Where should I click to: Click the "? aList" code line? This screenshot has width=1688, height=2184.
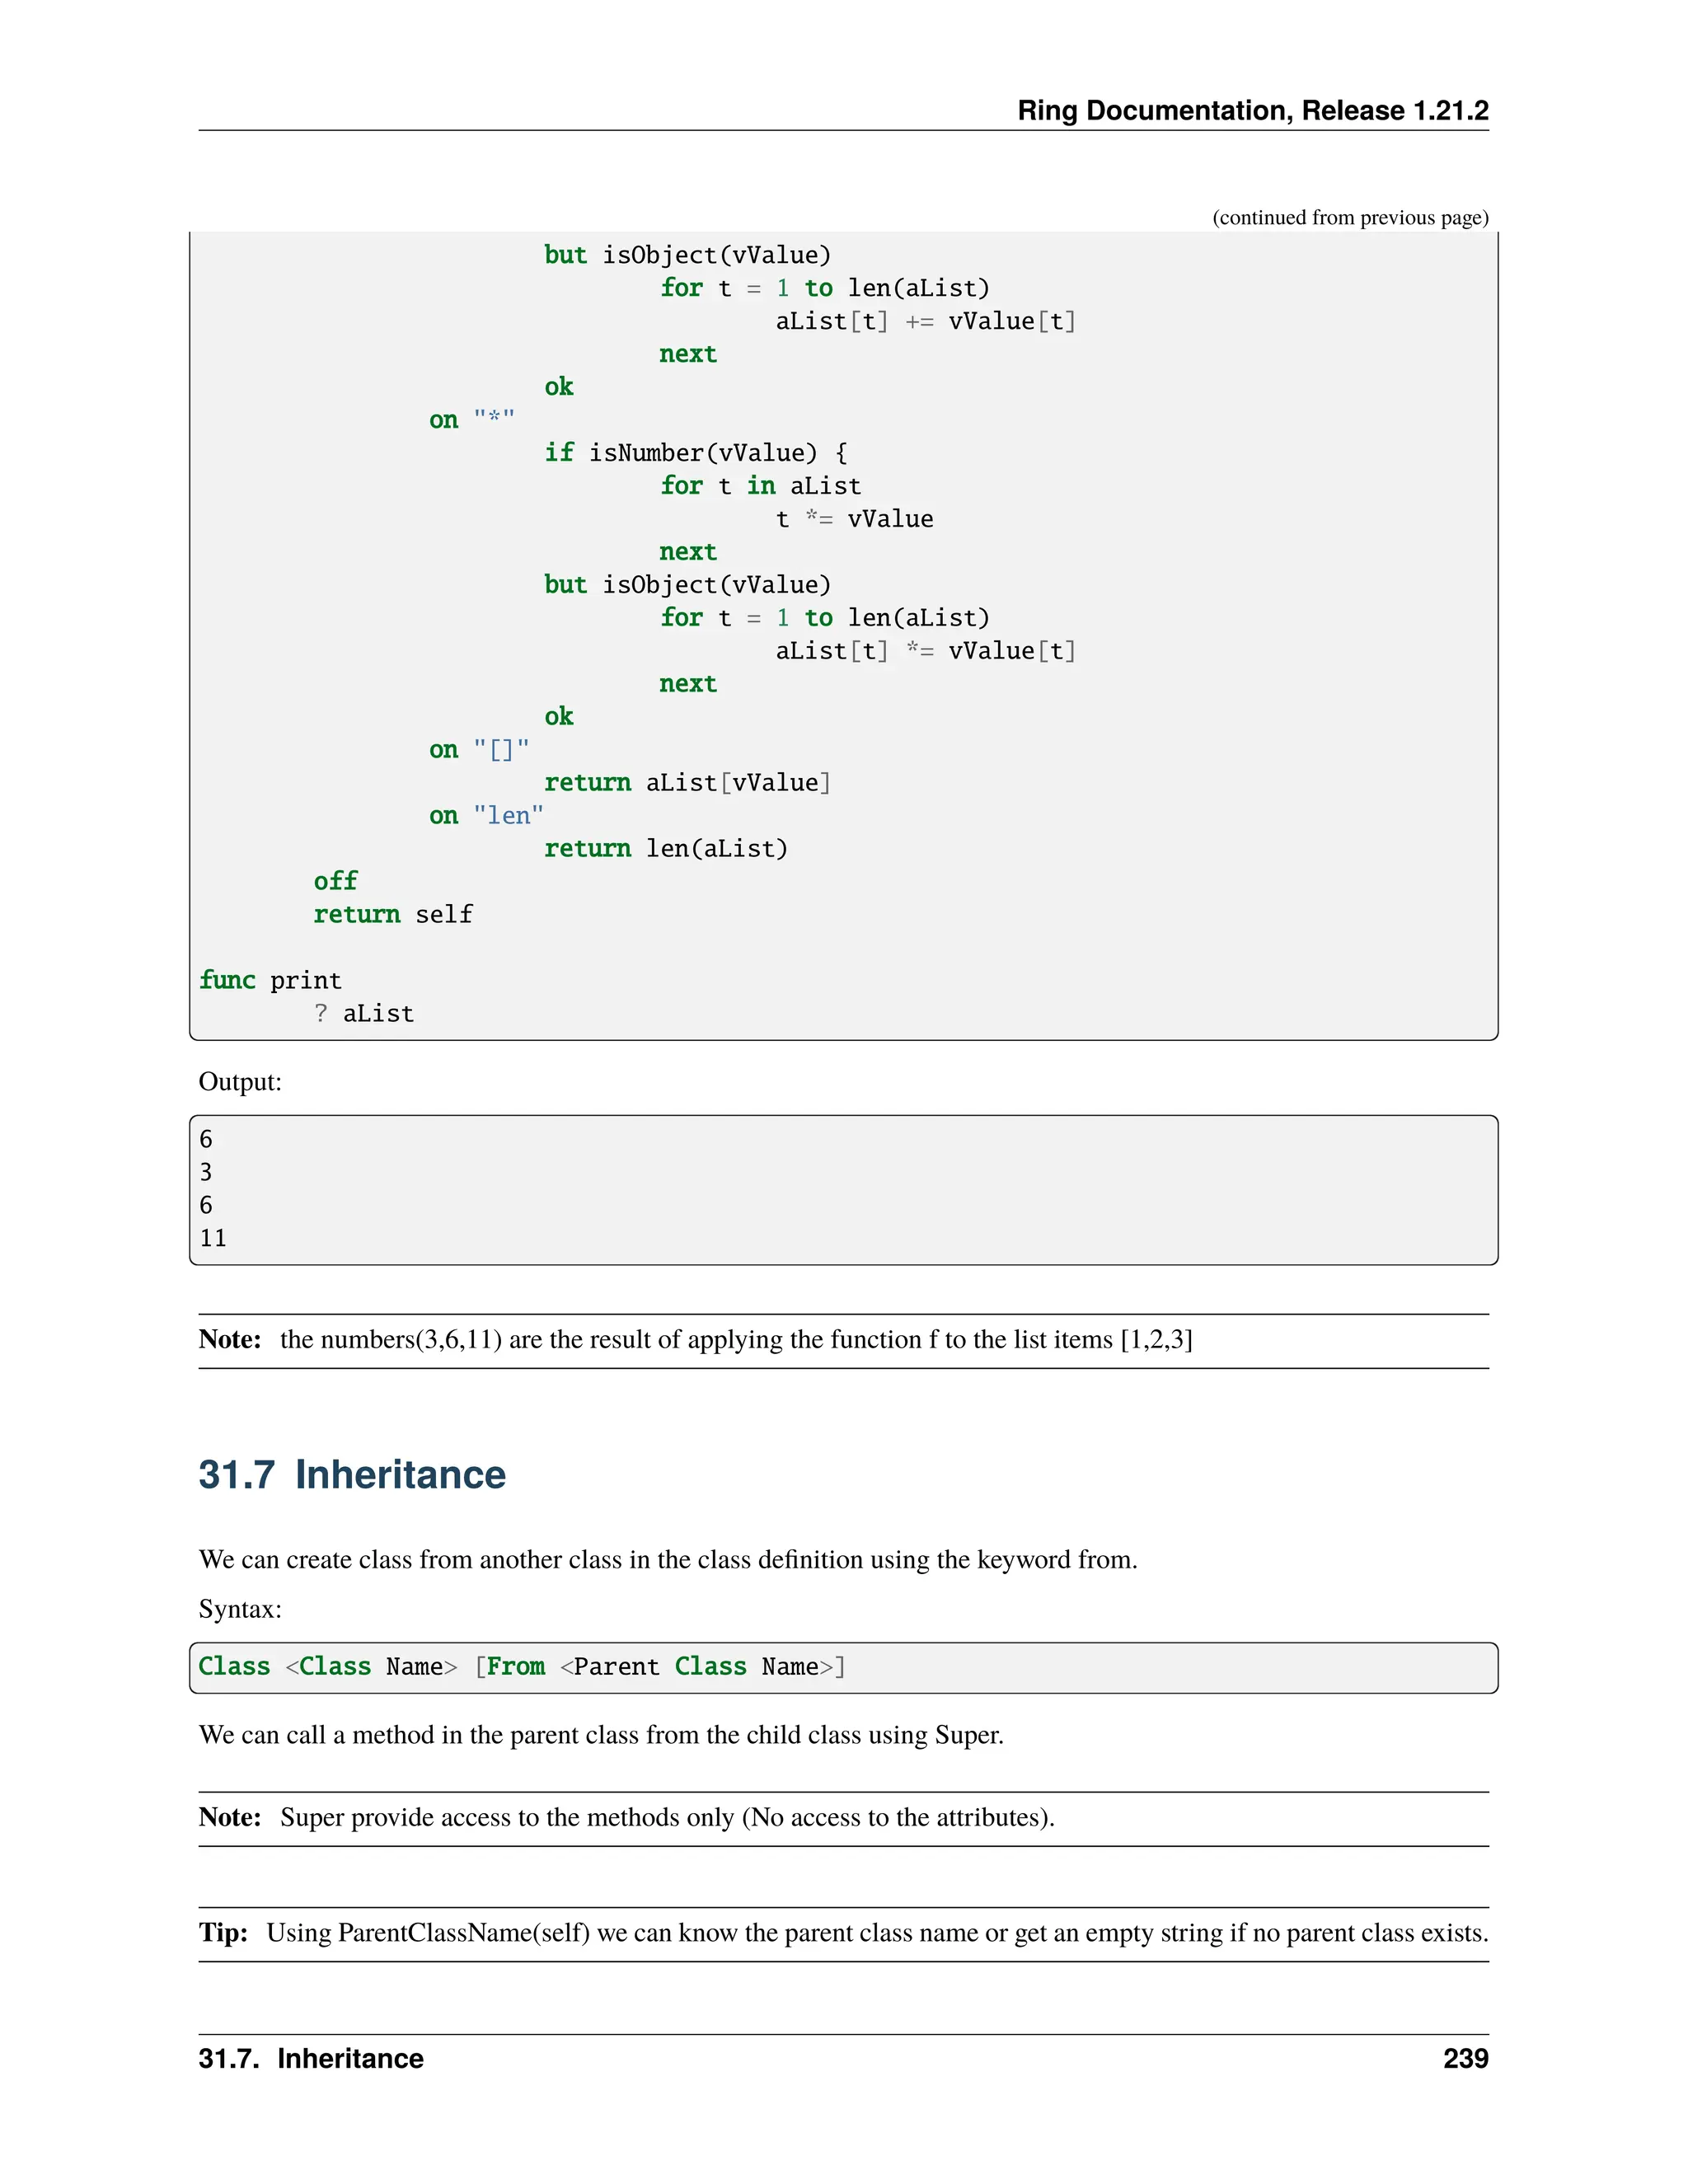pyautogui.click(x=364, y=1013)
